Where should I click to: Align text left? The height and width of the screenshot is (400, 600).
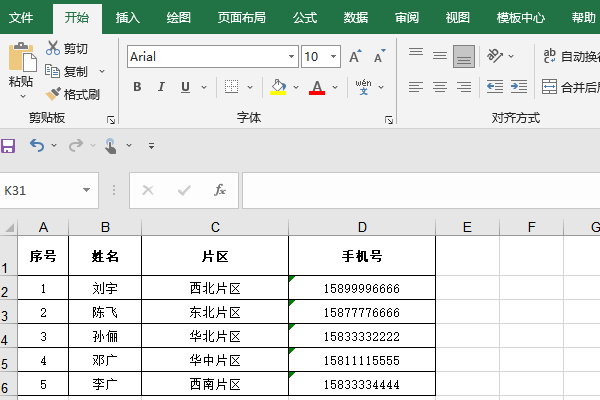416,87
